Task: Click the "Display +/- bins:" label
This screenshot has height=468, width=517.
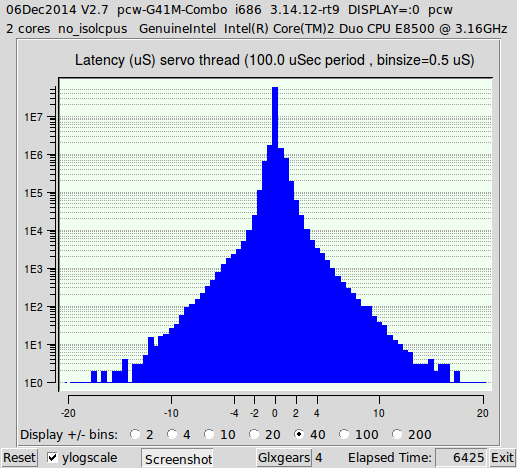Action: pos(69,435)
